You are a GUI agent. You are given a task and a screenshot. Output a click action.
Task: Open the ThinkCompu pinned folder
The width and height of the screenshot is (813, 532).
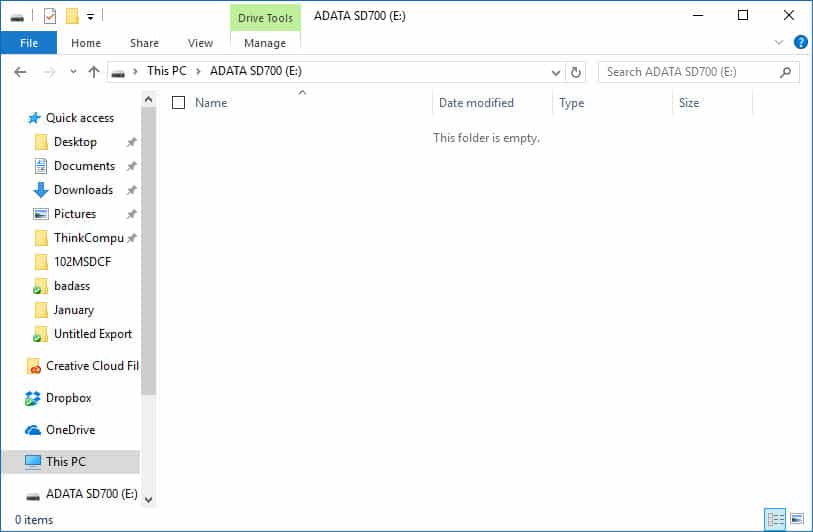(89, 238)
